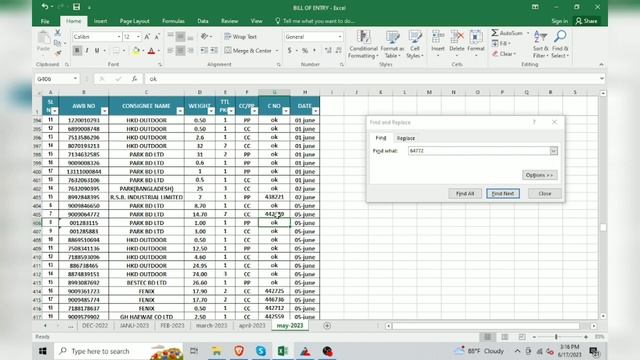The width and height of the screenshot is (640, 360).
Task: Open Format as Table gallery
Action: [392, 44]
